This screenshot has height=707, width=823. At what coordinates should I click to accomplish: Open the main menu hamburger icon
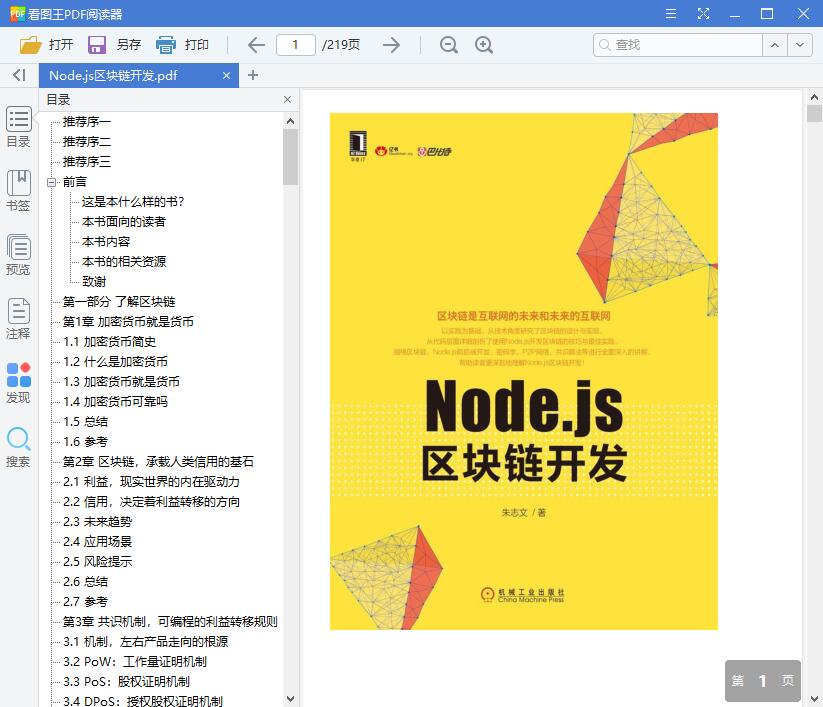(671, 14)
